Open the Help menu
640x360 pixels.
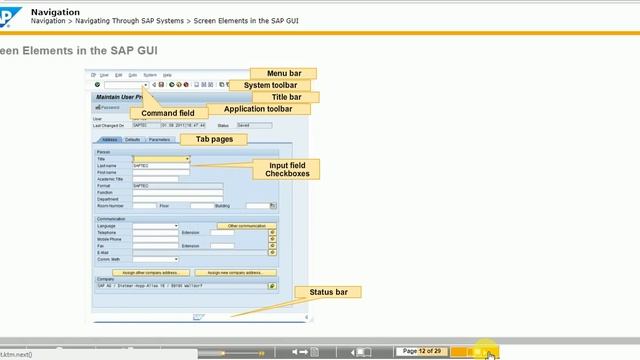(x=167, y=75)
